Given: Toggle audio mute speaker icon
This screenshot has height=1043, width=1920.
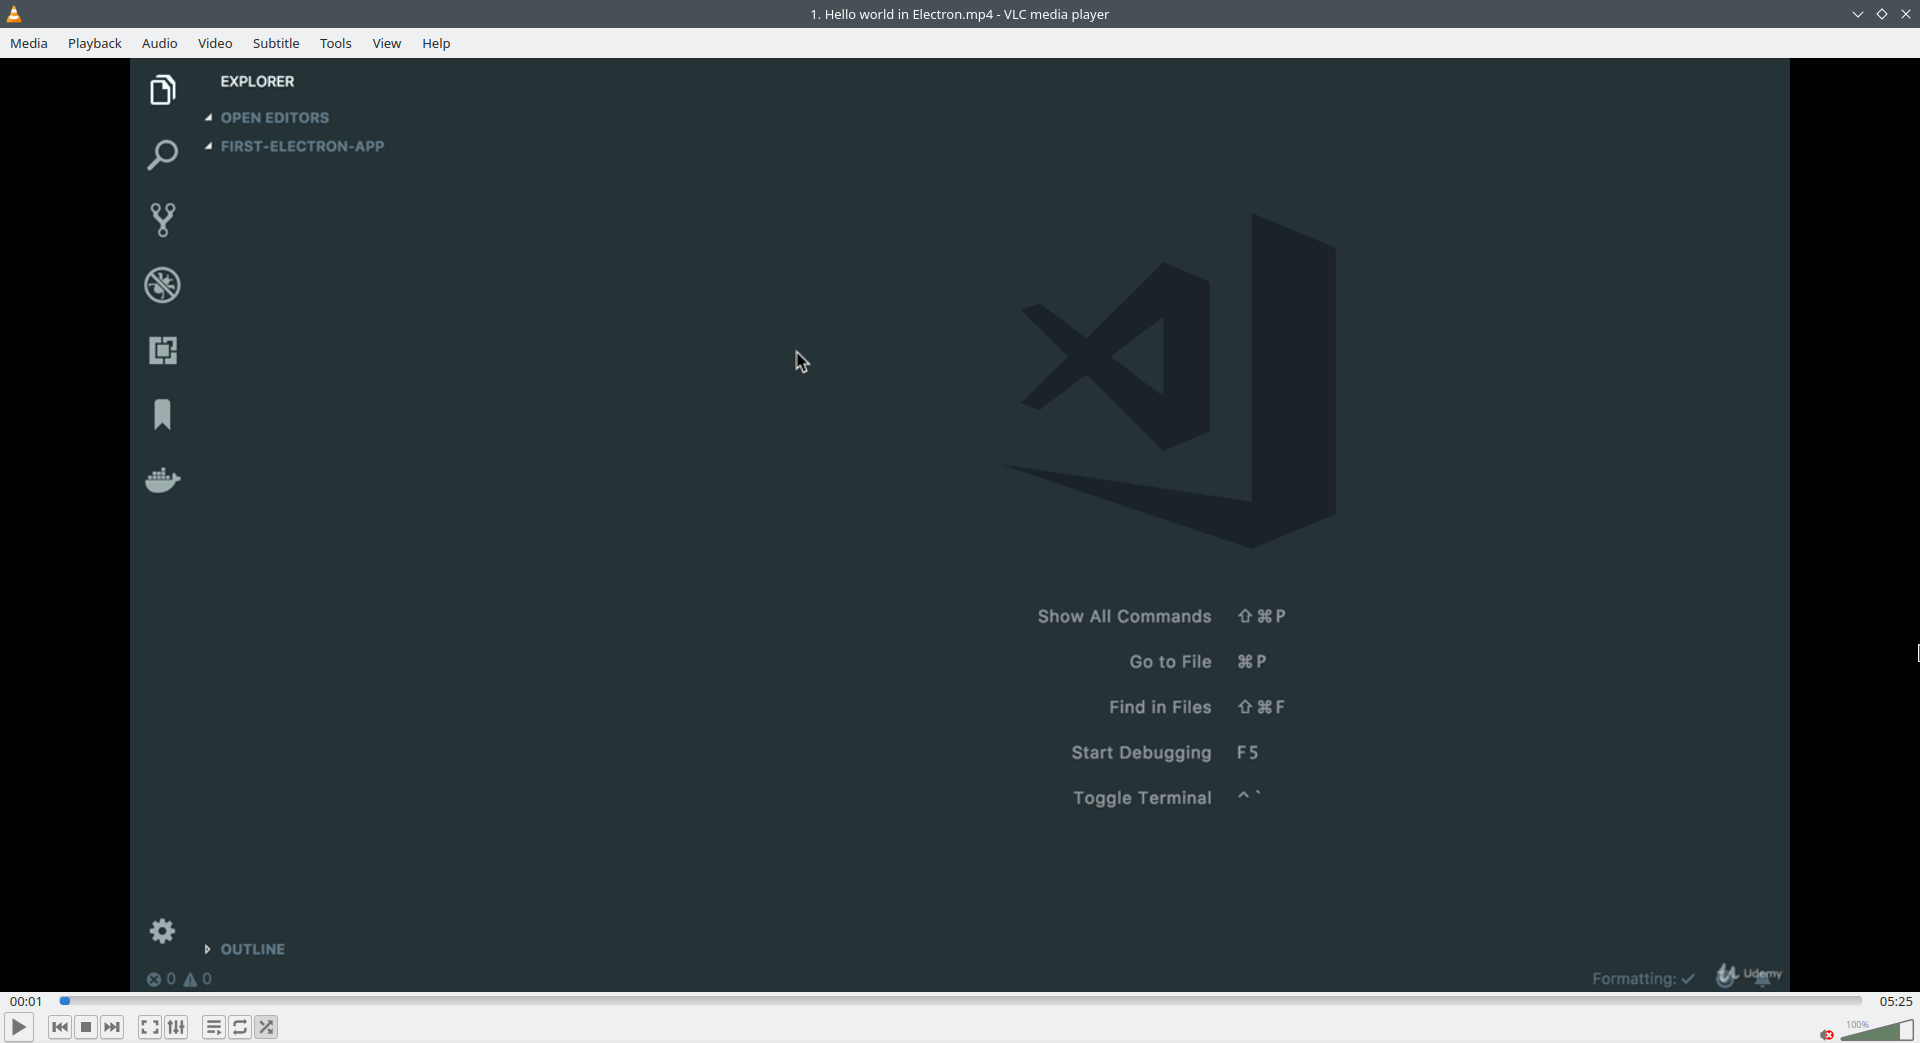Looking at the screenshot, I should [x=1827, y=1034].
